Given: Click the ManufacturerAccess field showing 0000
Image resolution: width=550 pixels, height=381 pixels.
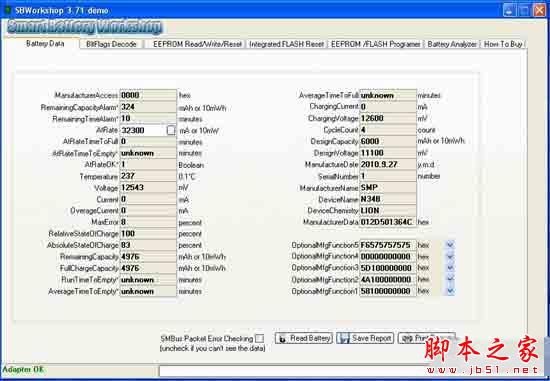Looking at the screenshot, I should (x=148, y=95).
